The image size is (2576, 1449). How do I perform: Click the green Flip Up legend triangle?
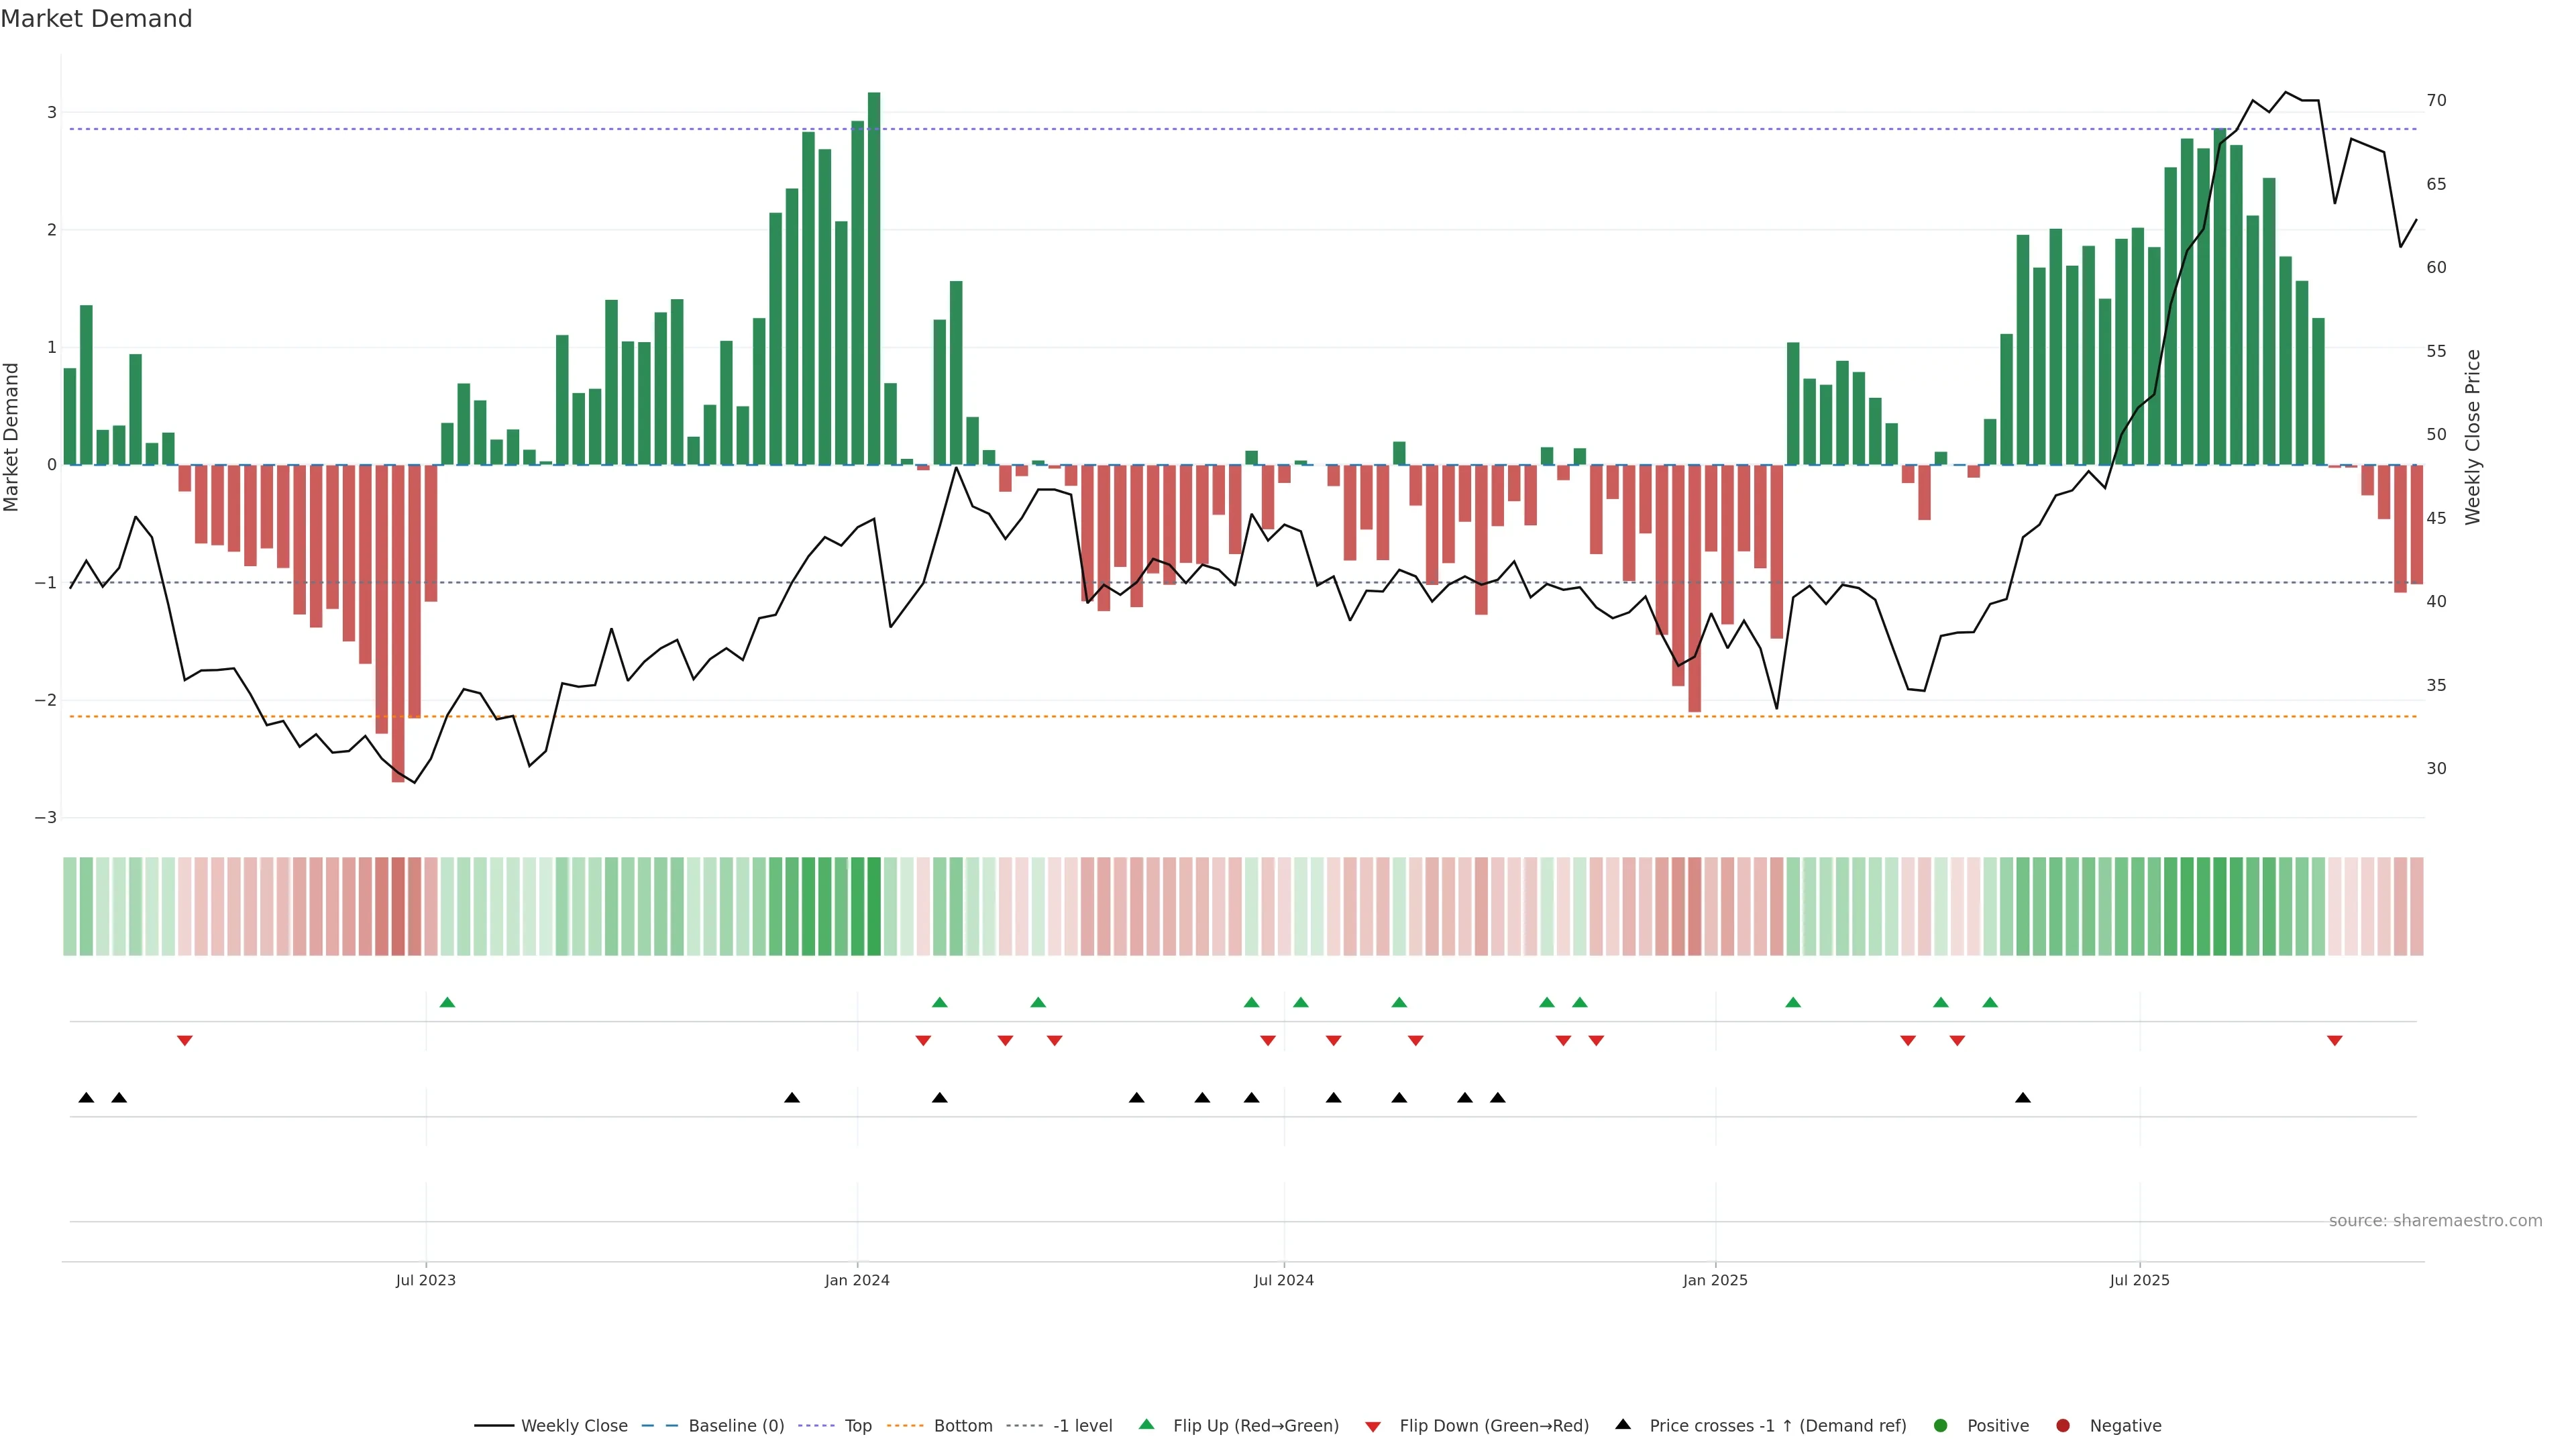click(x=1147, y=1425)
